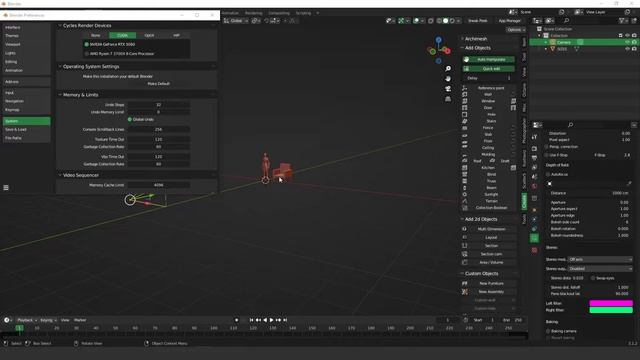The height and width of the screenshot is (360, 640).
Task: Click the Stairs object icon
Action: [464, 121]
